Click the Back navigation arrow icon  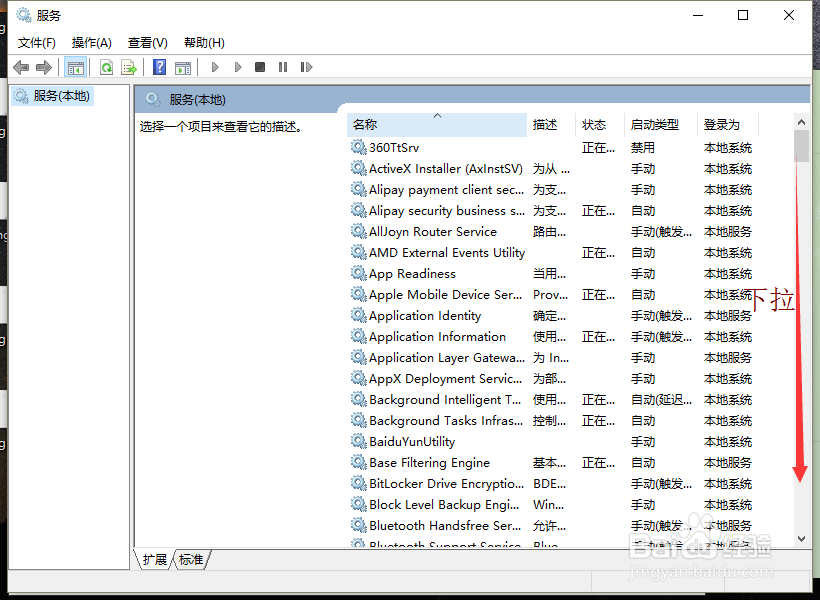pos(21,67)
